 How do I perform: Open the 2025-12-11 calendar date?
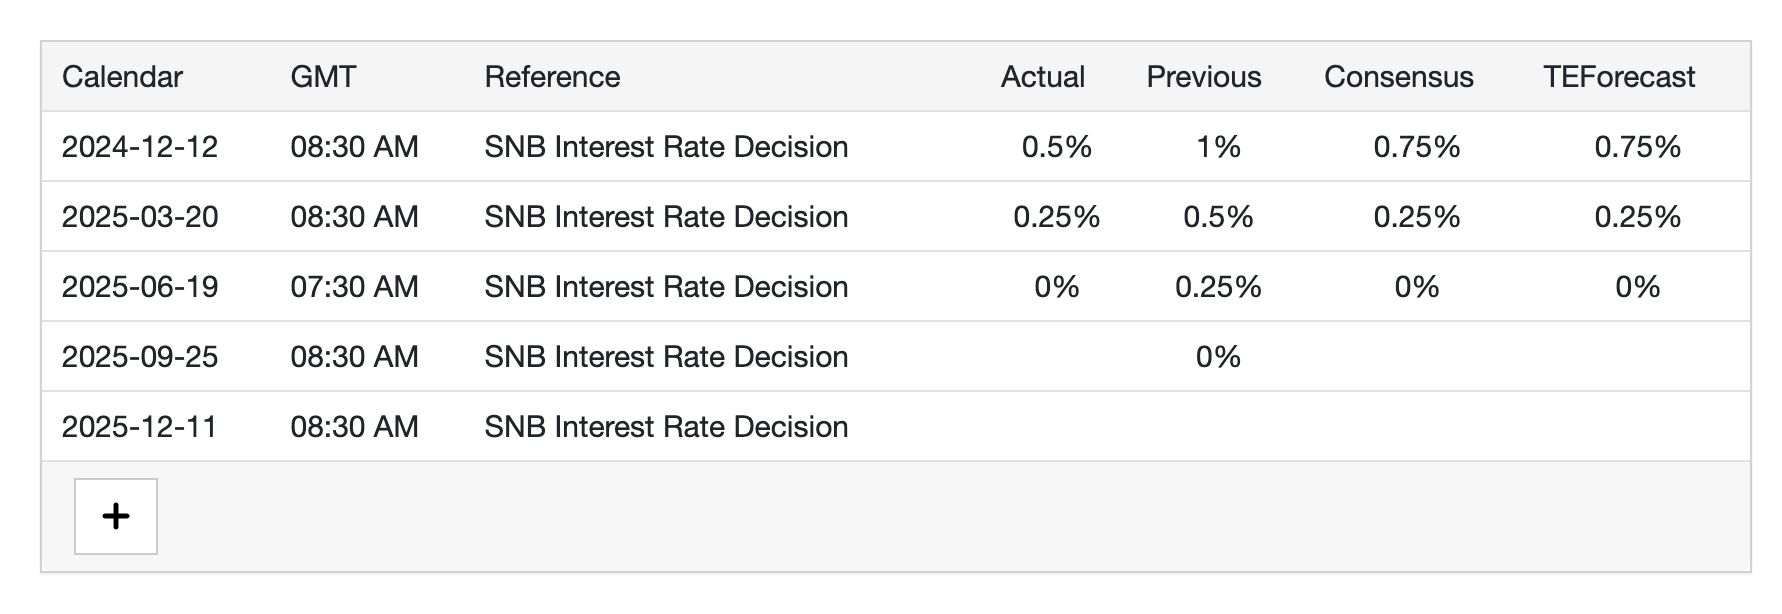[x=140, y=427]
